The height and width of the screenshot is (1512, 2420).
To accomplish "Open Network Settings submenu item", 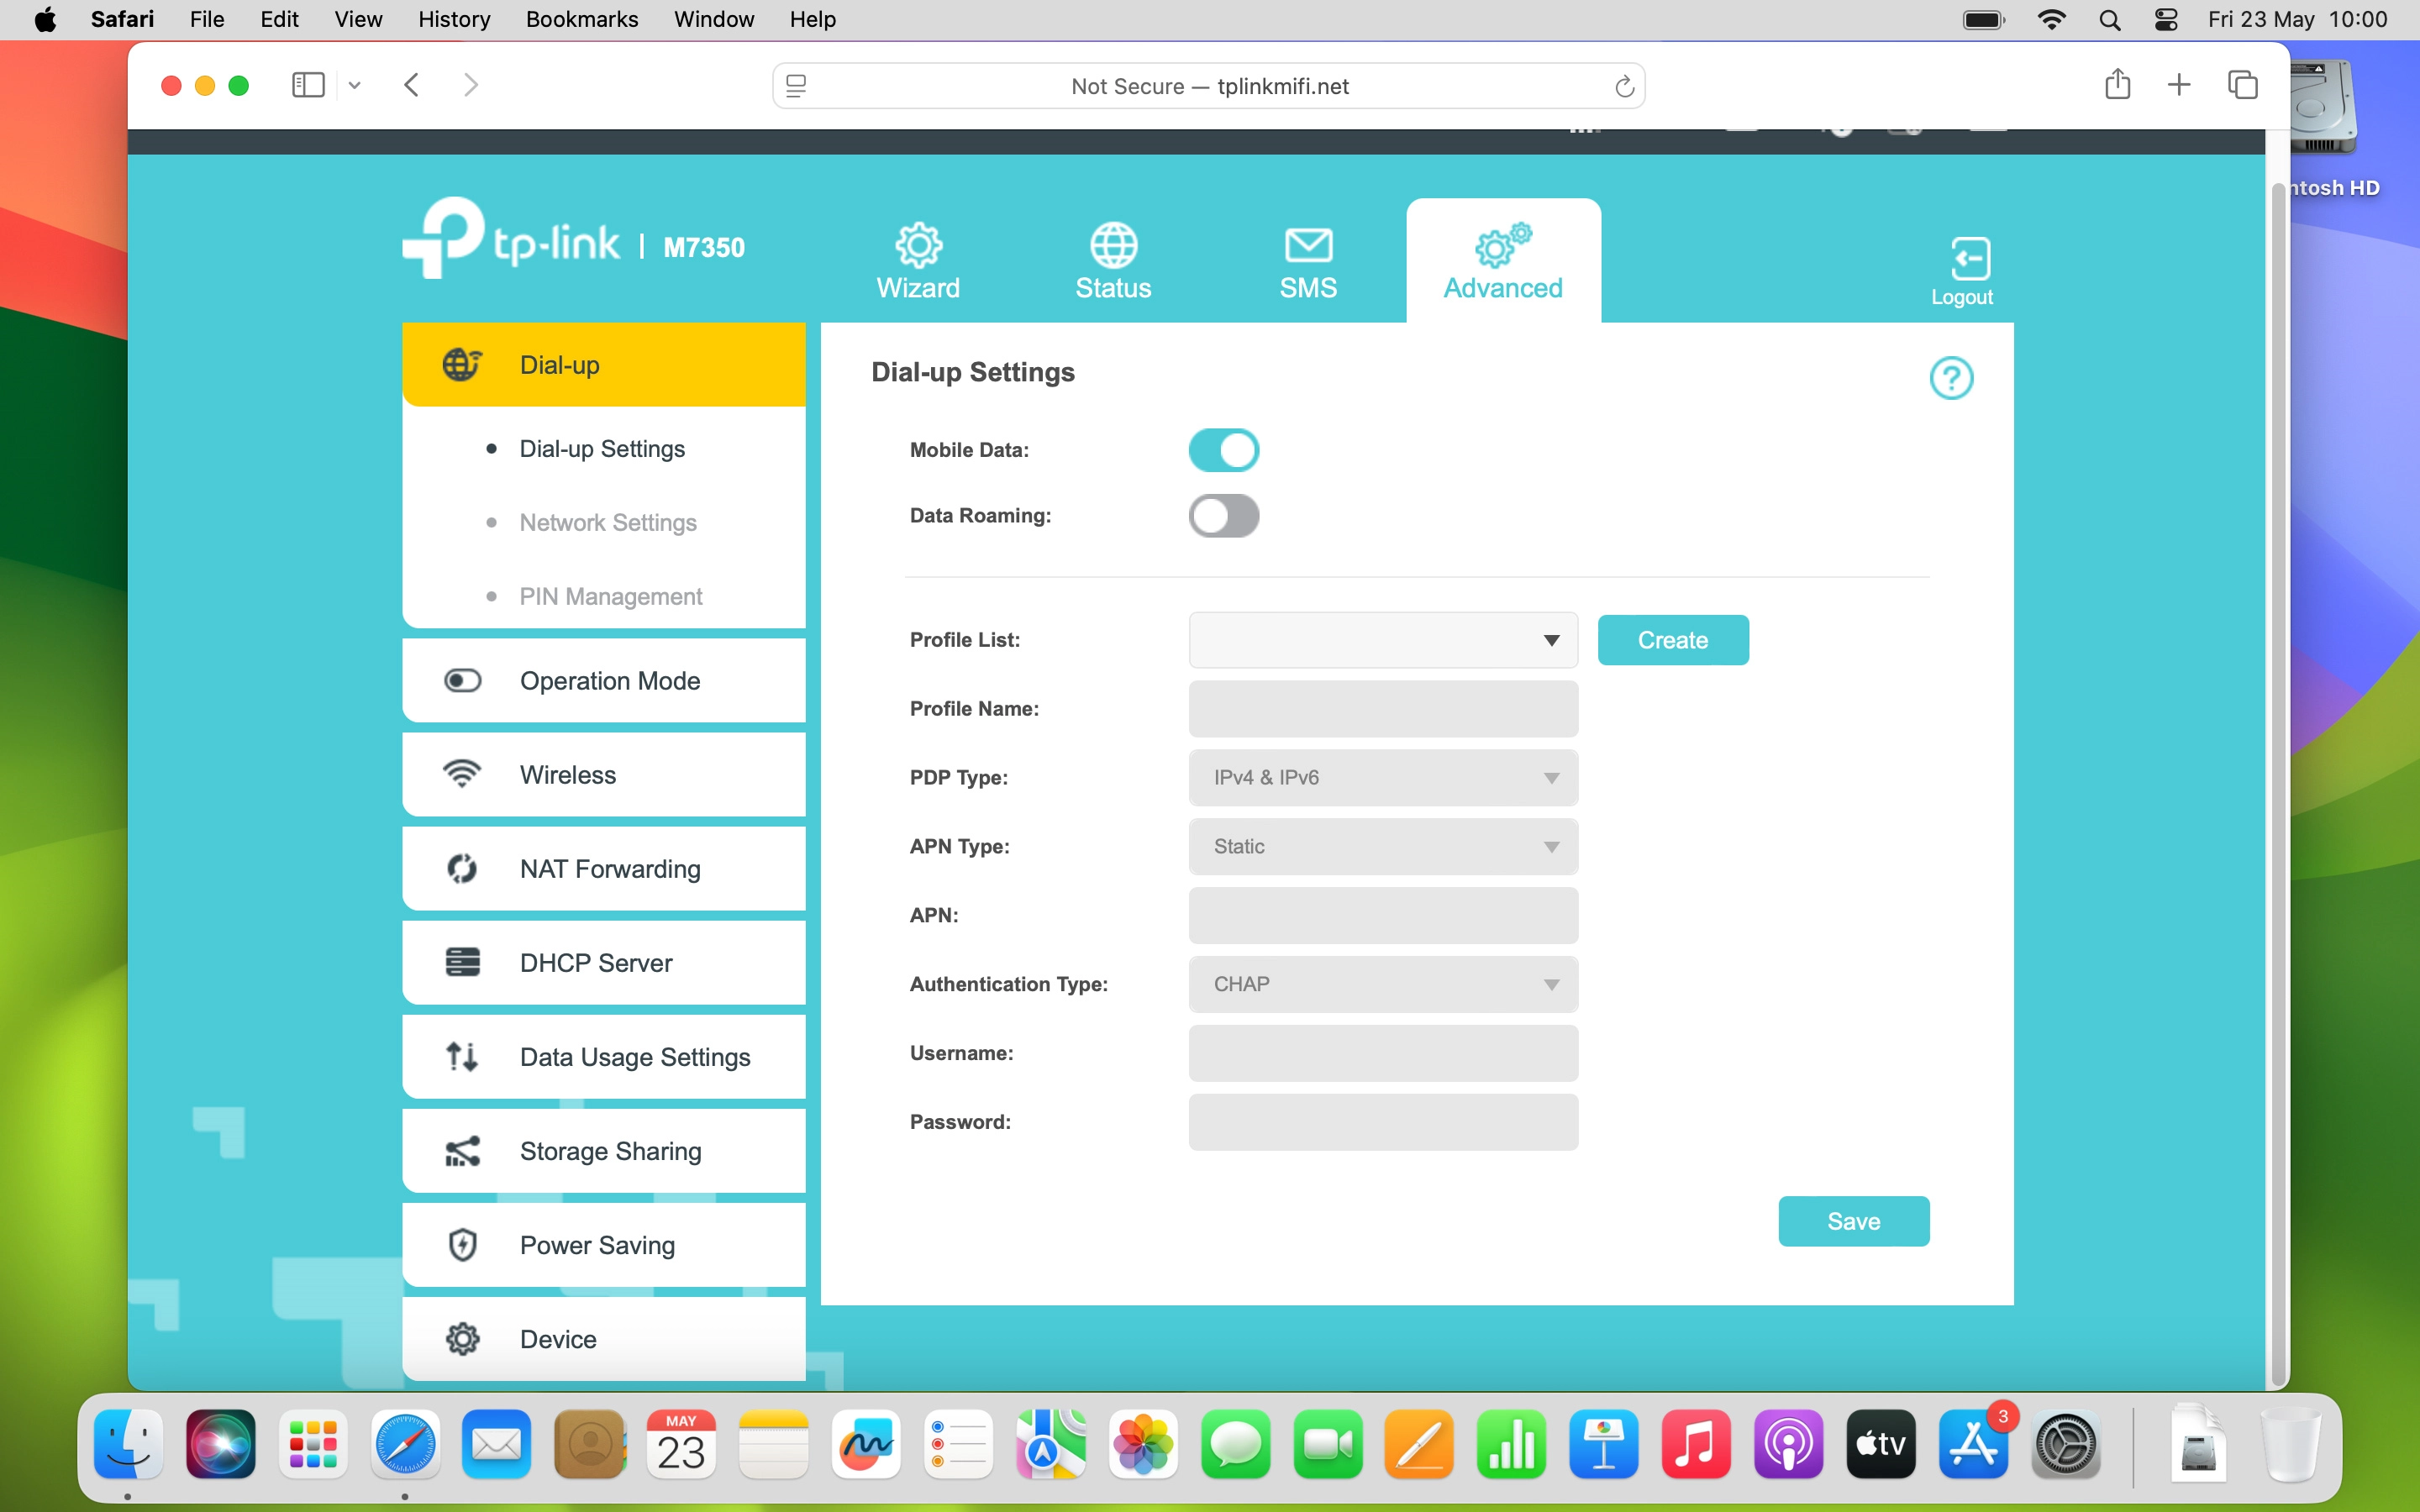I will tap(607, 523).
